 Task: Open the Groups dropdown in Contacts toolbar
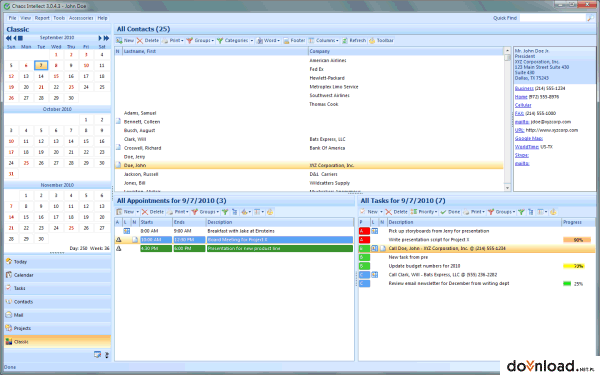click(x=201, y=41)
